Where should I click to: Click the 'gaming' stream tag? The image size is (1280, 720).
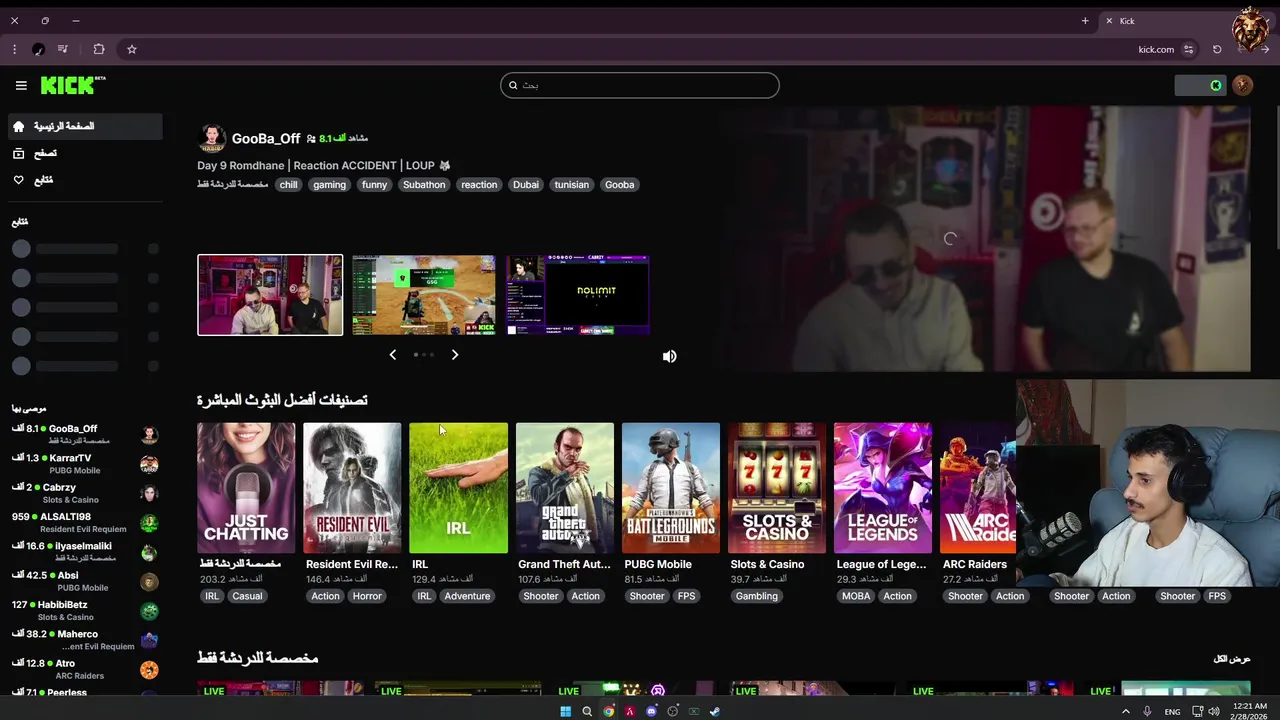[x=329, y=184]
